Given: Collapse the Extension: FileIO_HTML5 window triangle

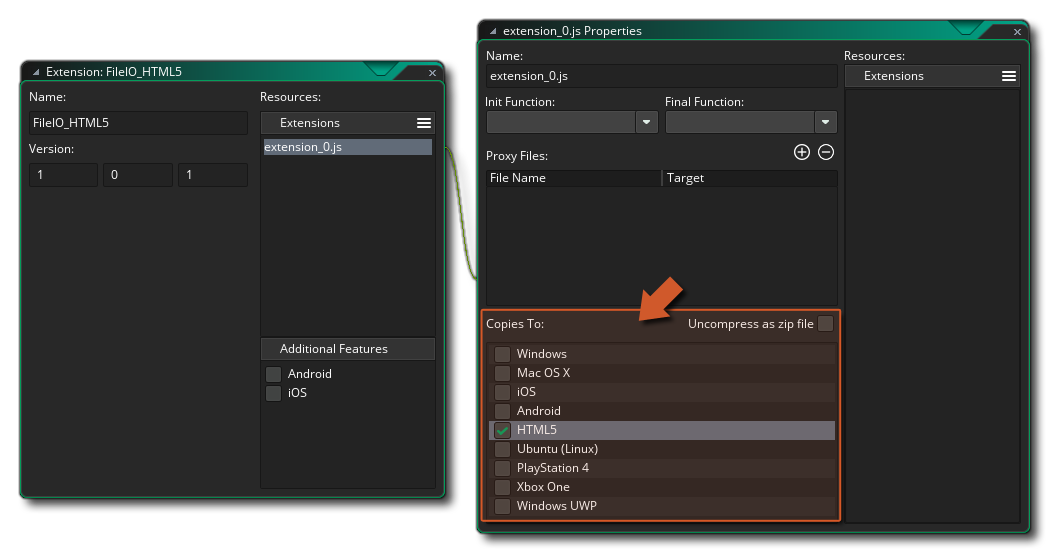Looking at the screenshot, I should coord(36,72).
